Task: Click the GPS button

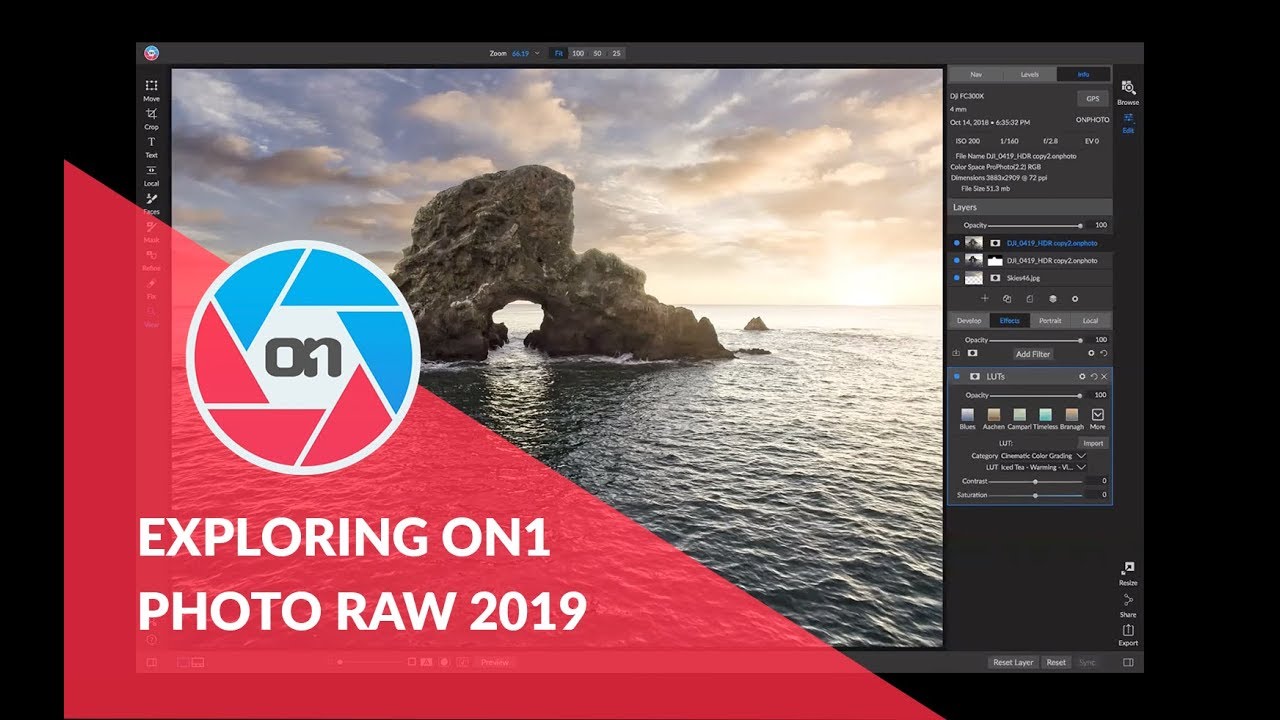Action: [1093, 98]
